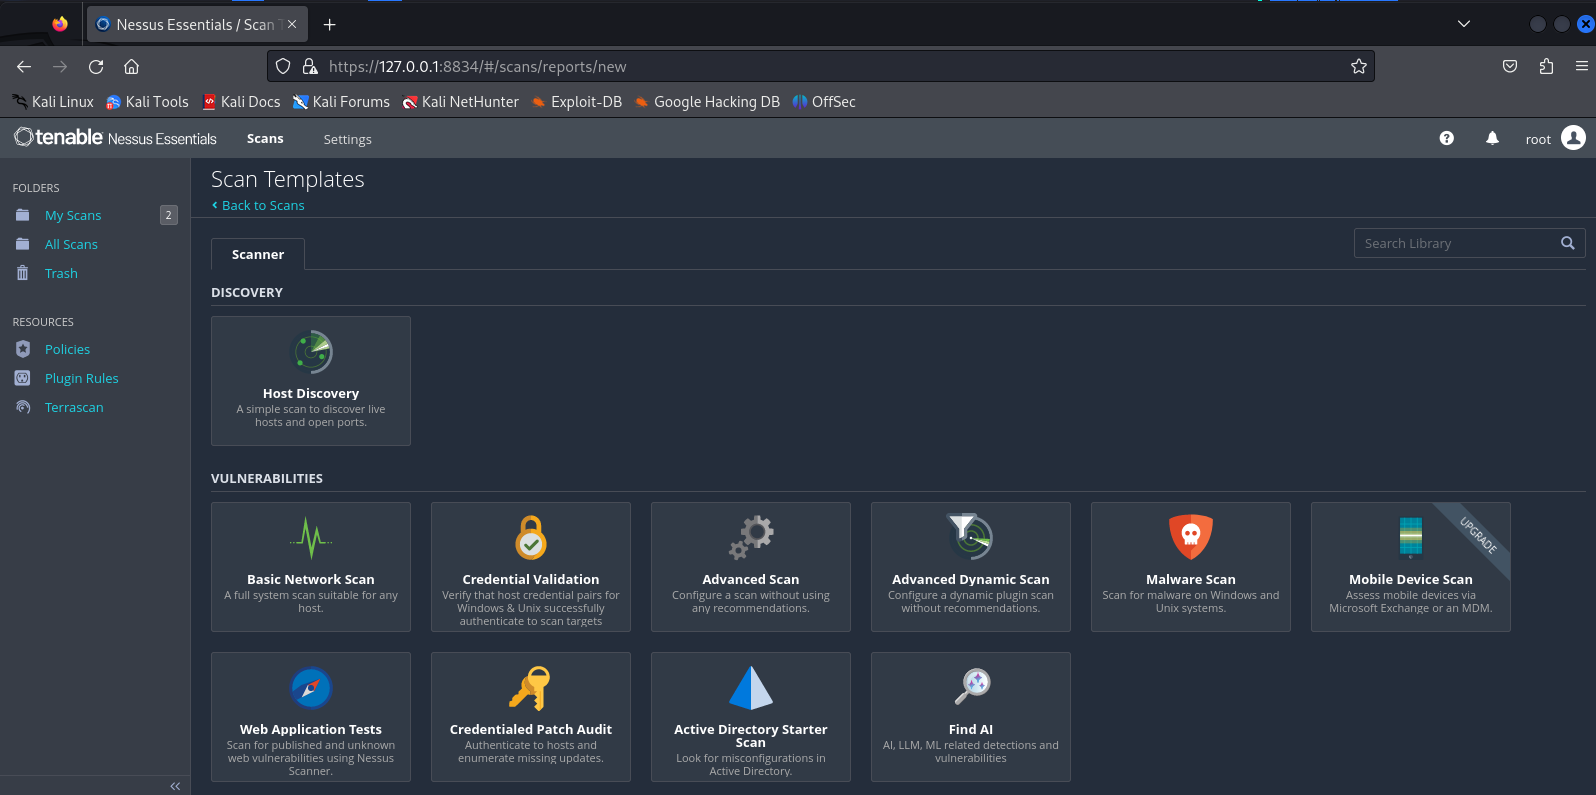
Task: Collapse the sidebar with double chevron
Action: point(175,786)
